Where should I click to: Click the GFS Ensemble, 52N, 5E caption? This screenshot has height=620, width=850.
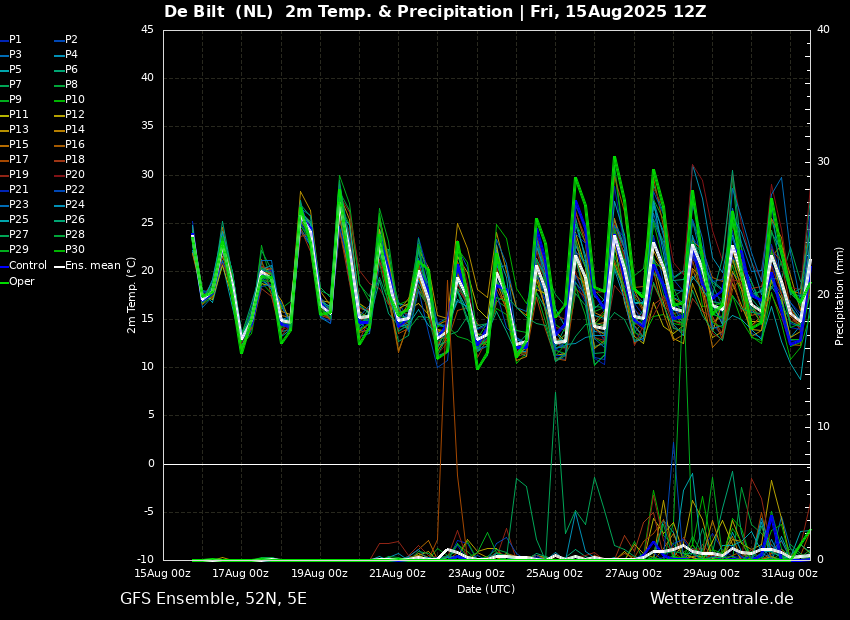tap(213, 599)
